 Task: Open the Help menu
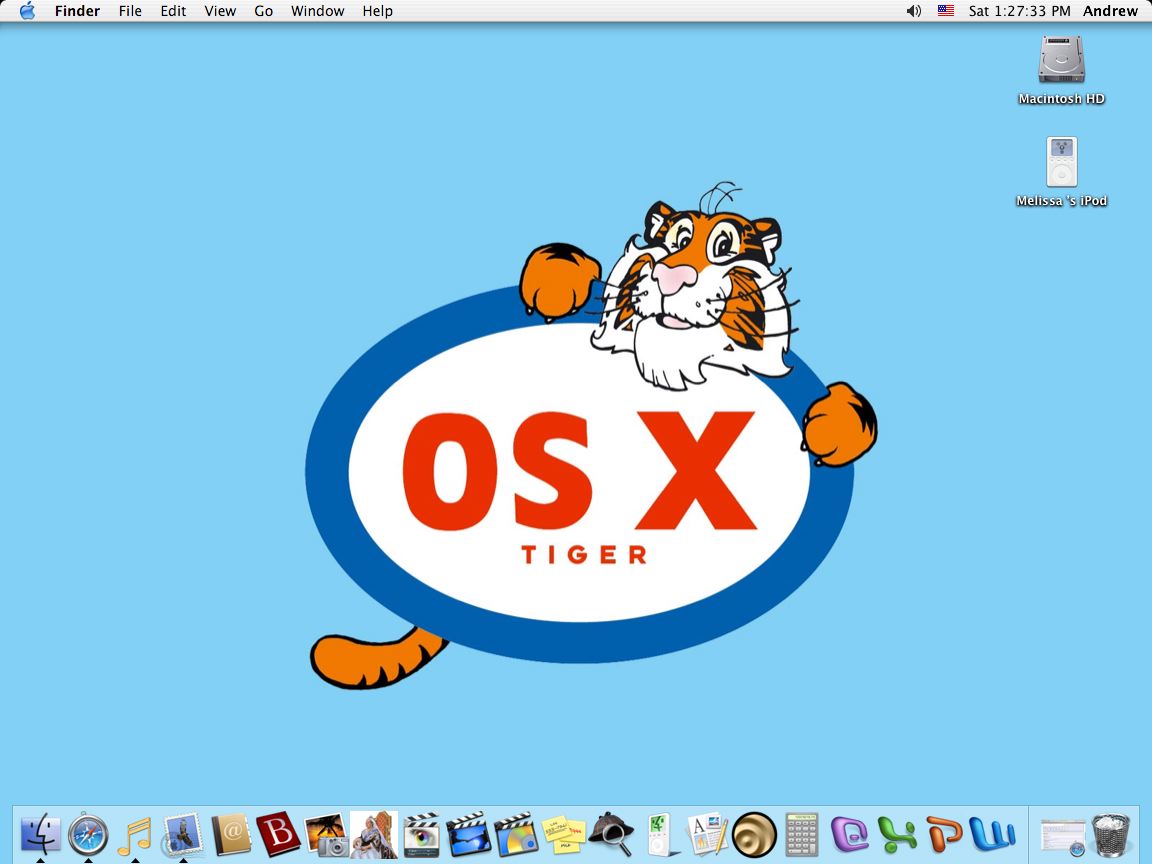[x=378, y=11]
